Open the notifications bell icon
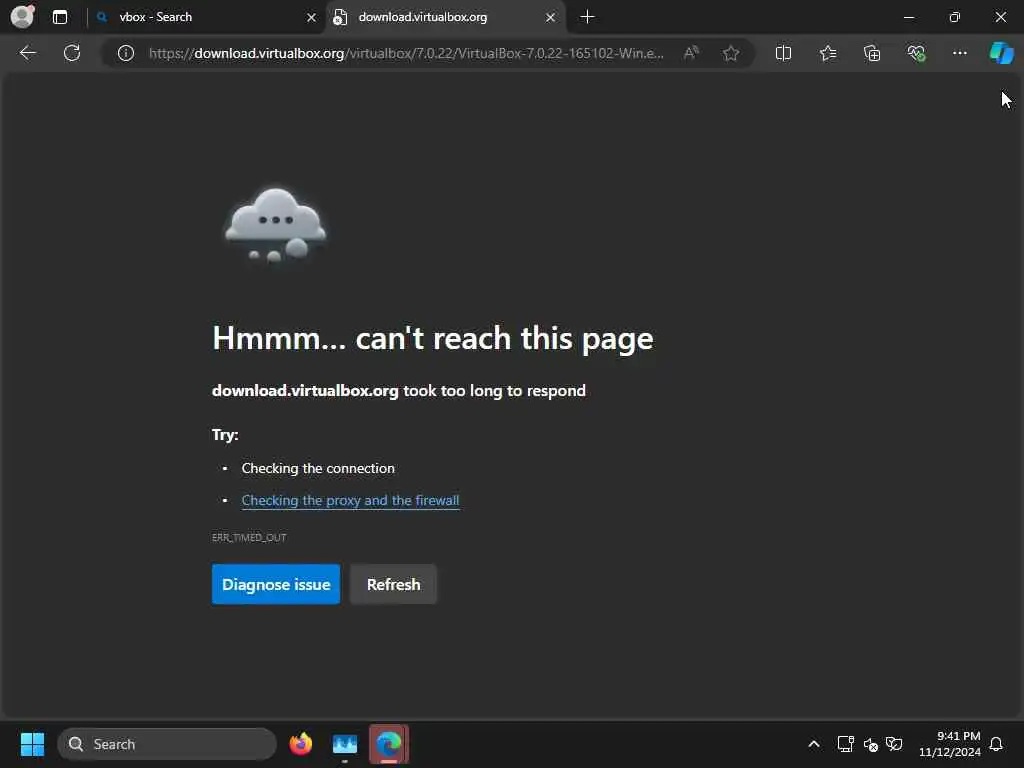The width and height of the screenshot is (1024, 768). (996, 744)
